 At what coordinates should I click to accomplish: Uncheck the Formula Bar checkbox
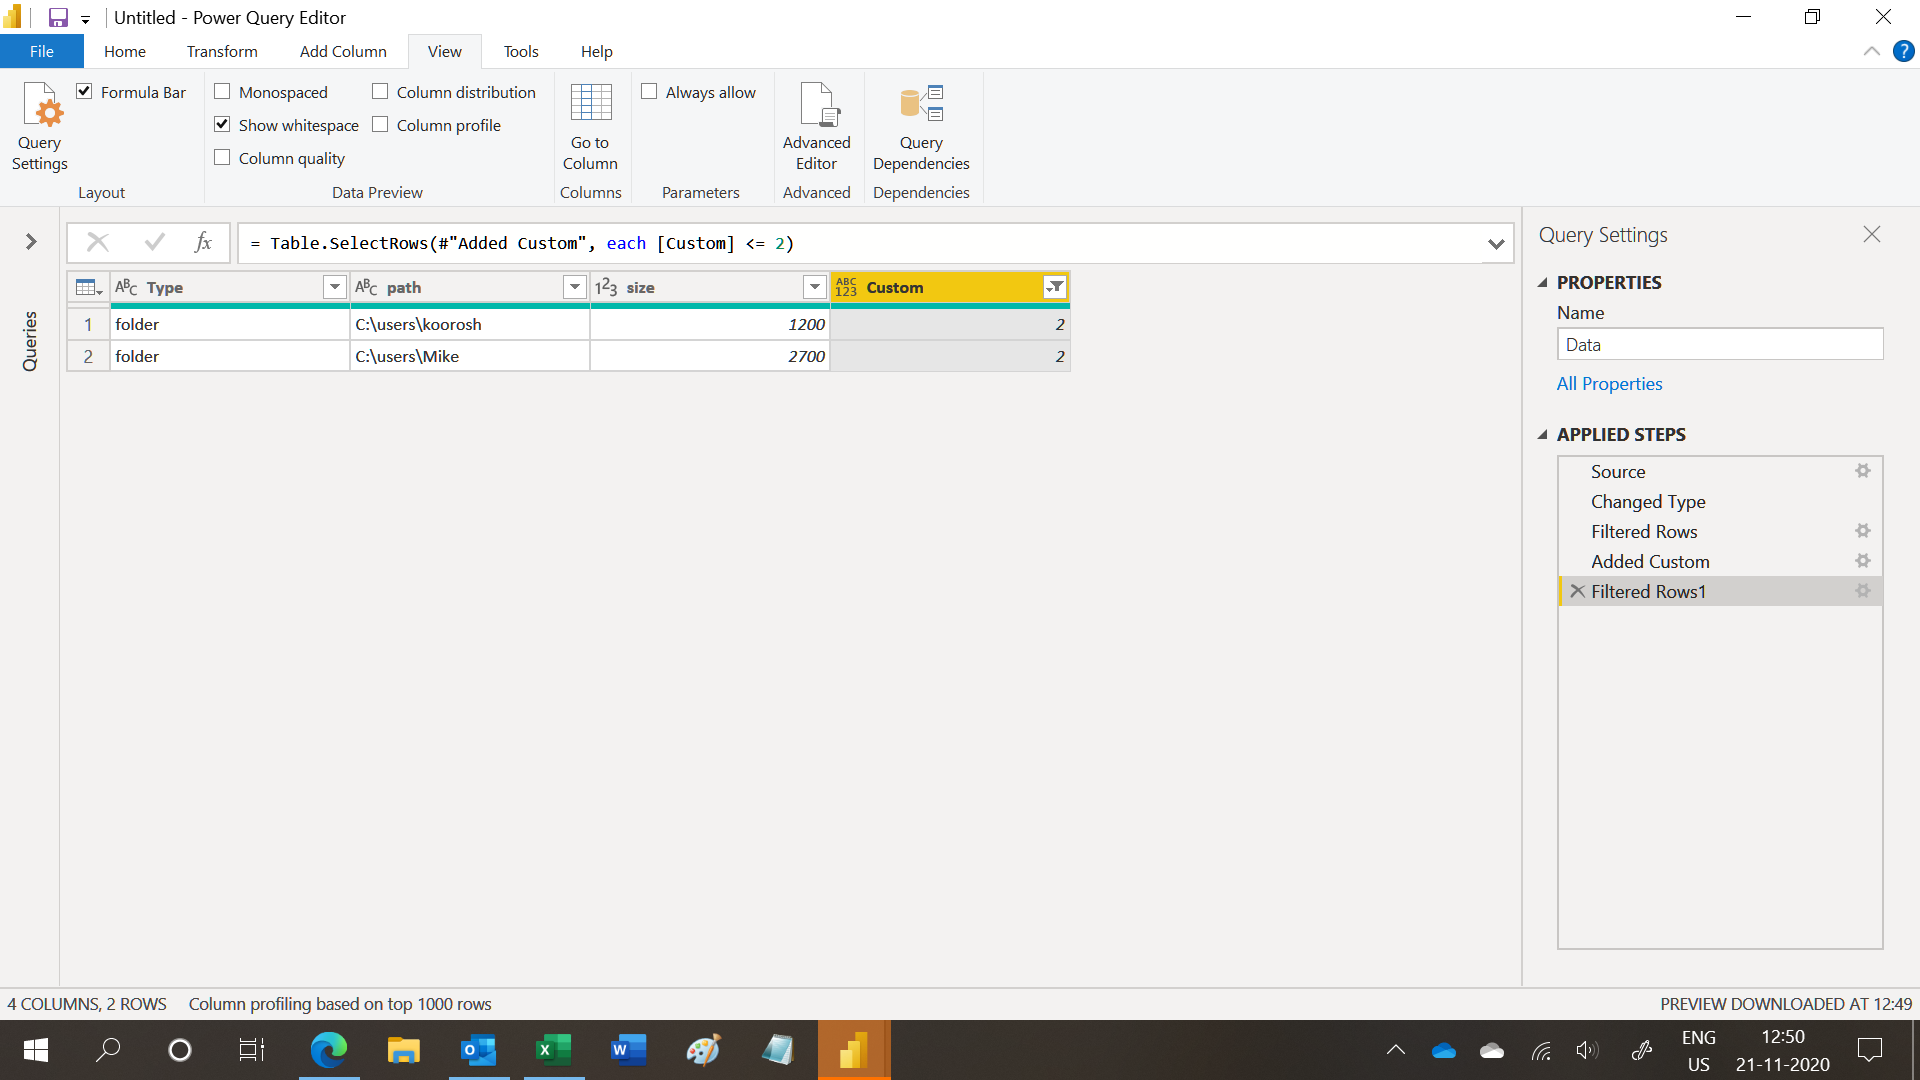click(x=85, y=91)
